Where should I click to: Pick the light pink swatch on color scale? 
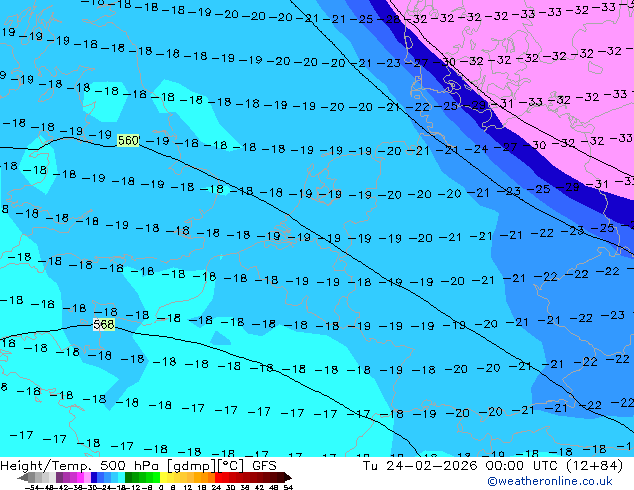point(87,477)
